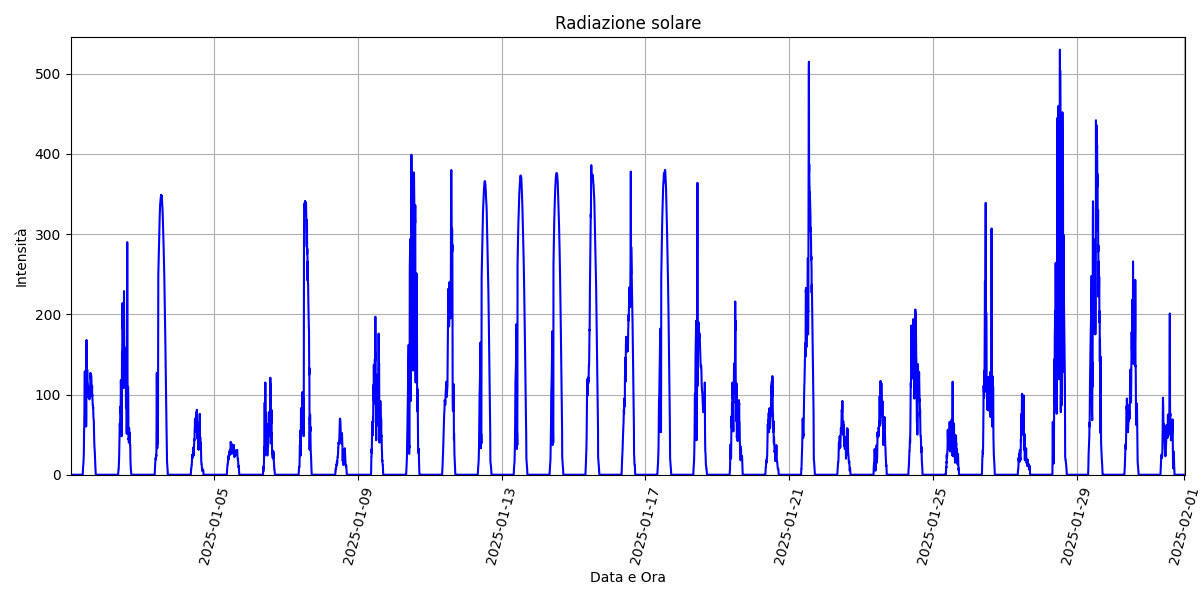The image size is (1200, 600).
Task: Click the tall spike just after 2025-01-21
Action: pyautogui.click(x=809, y=63)
